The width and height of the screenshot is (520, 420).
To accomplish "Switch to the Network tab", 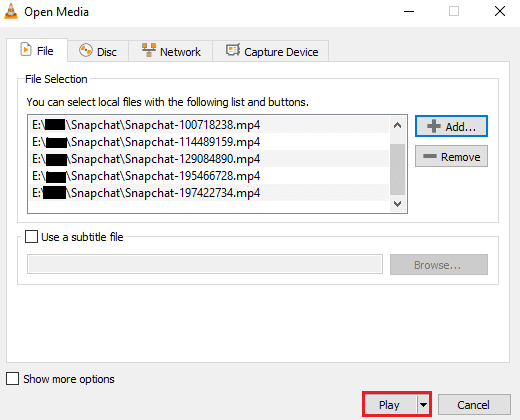I will [x=171, y=51].
